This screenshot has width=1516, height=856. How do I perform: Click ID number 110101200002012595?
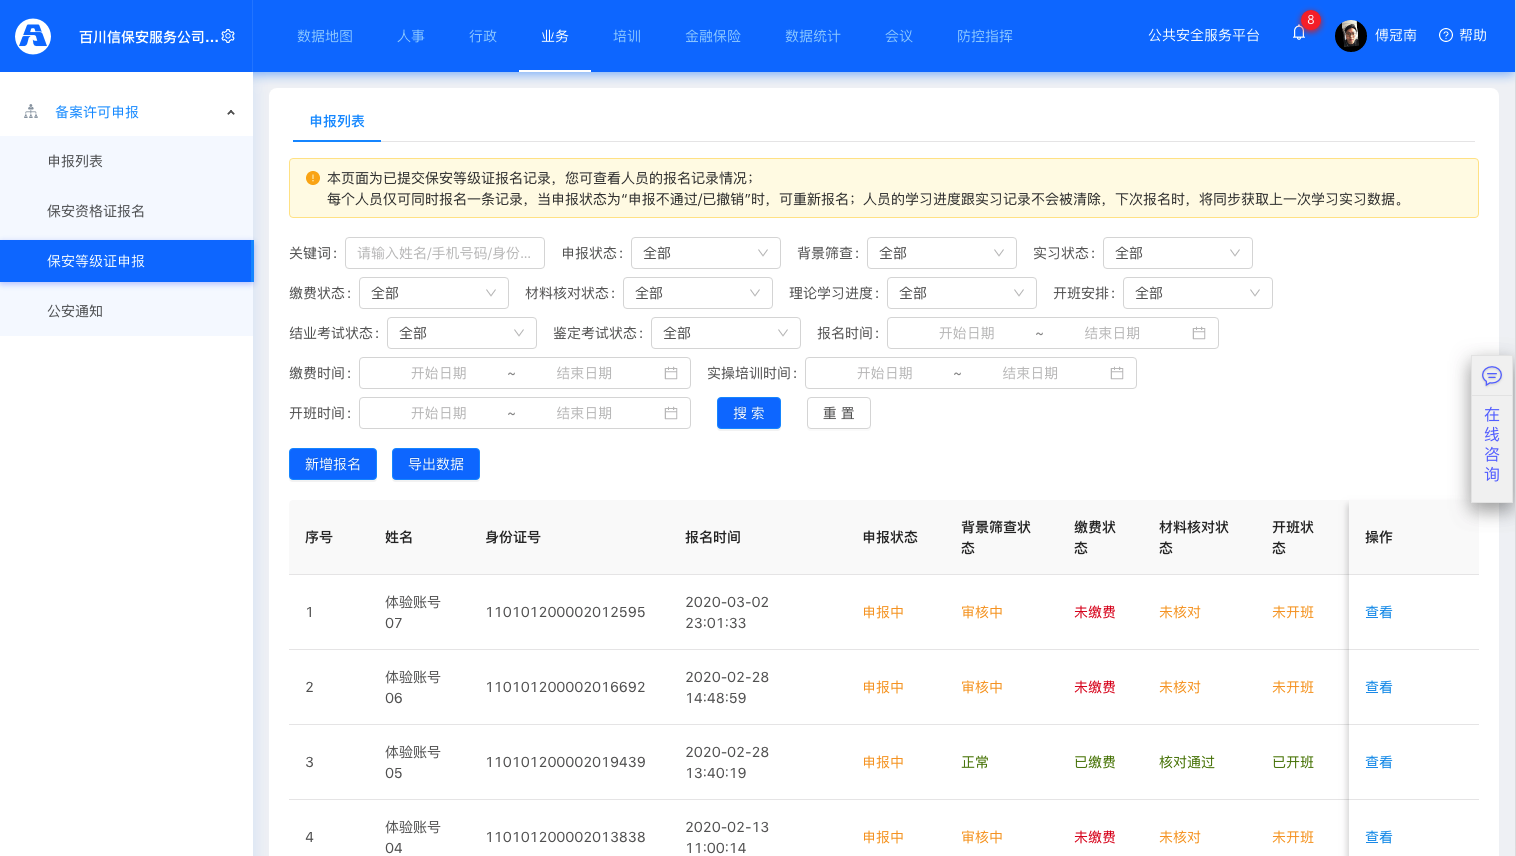point(565,612)
